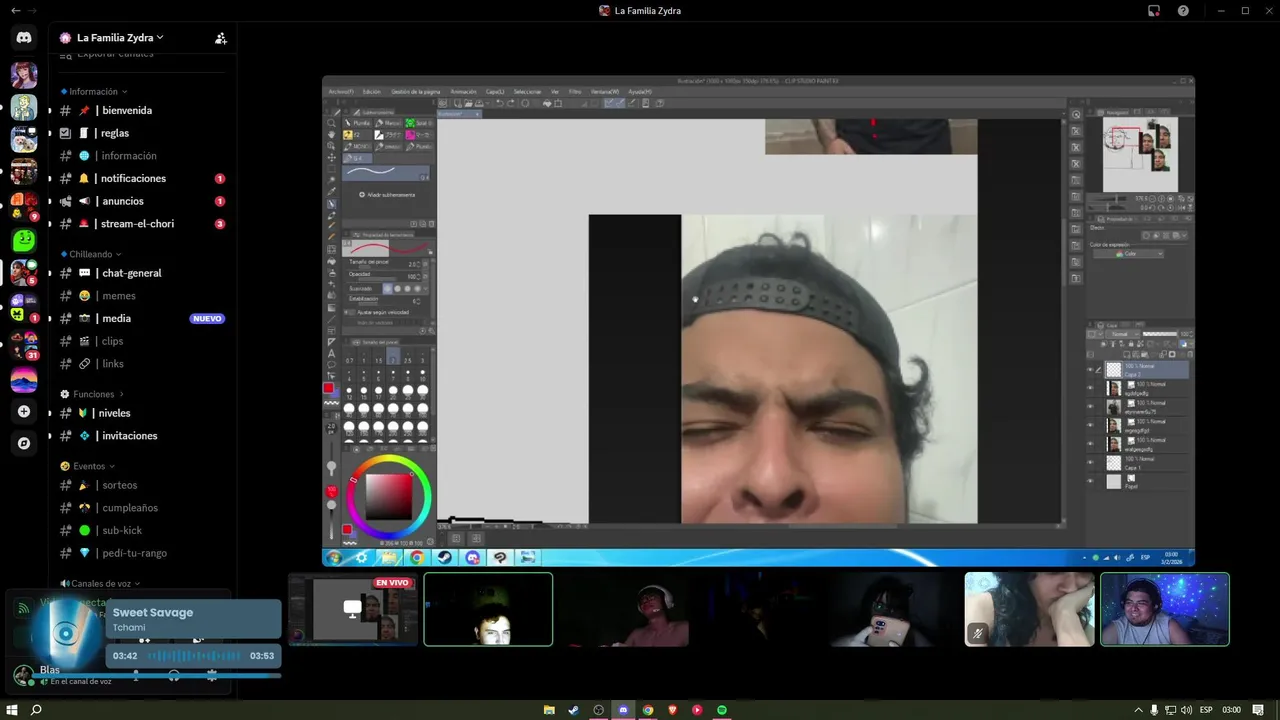
Task: Open Edición menu in Clip Studio
Action: (371, 91)
